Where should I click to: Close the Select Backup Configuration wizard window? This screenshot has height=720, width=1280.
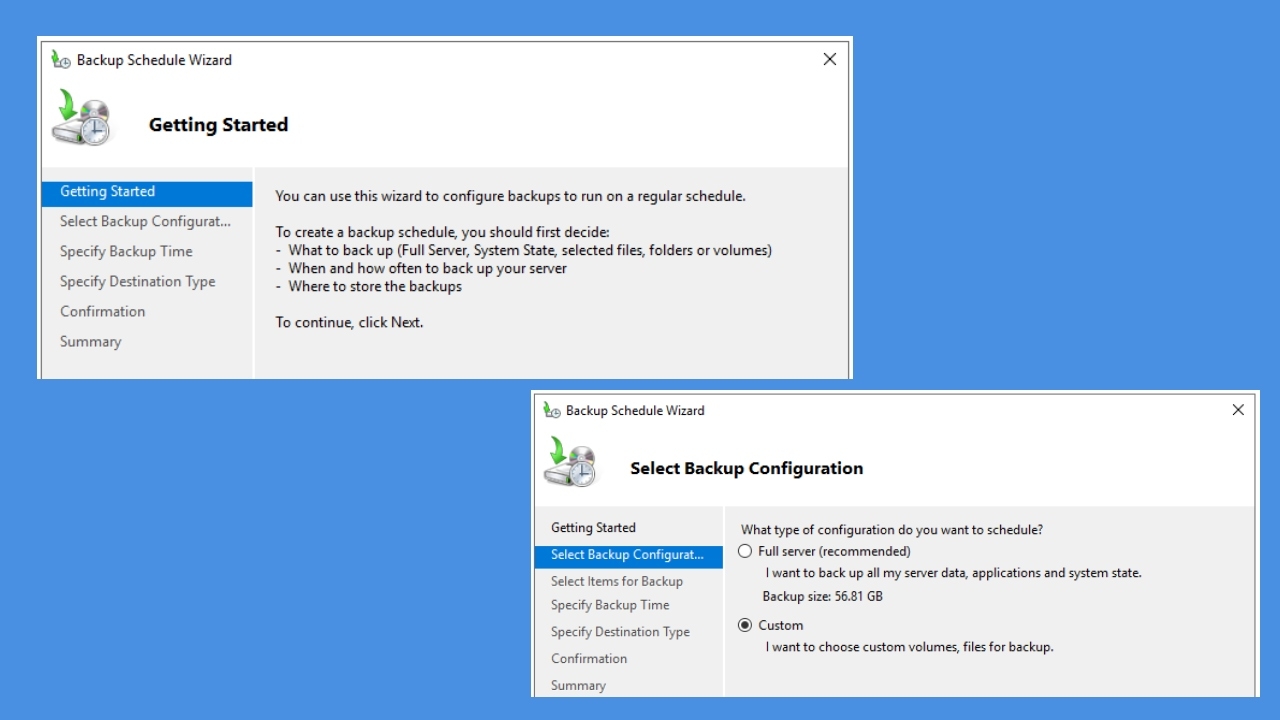tap(1238, 410)
